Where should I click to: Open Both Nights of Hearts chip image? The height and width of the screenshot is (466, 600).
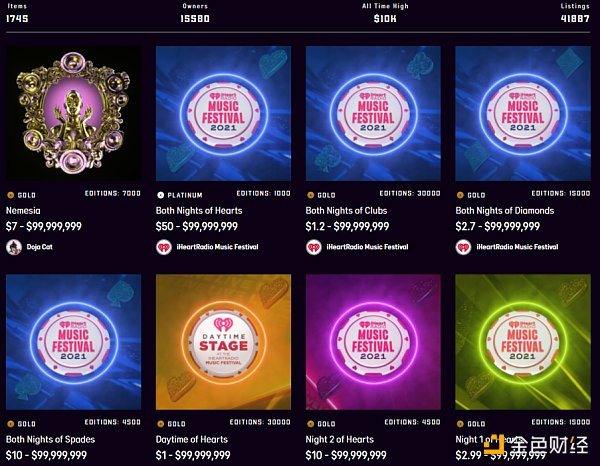(223, 114)
